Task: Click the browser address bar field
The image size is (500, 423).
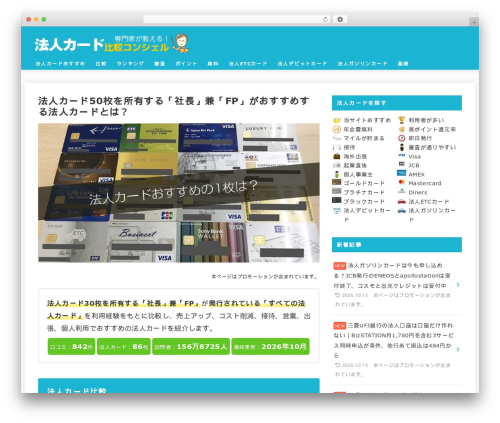Action: click(237, 20)
